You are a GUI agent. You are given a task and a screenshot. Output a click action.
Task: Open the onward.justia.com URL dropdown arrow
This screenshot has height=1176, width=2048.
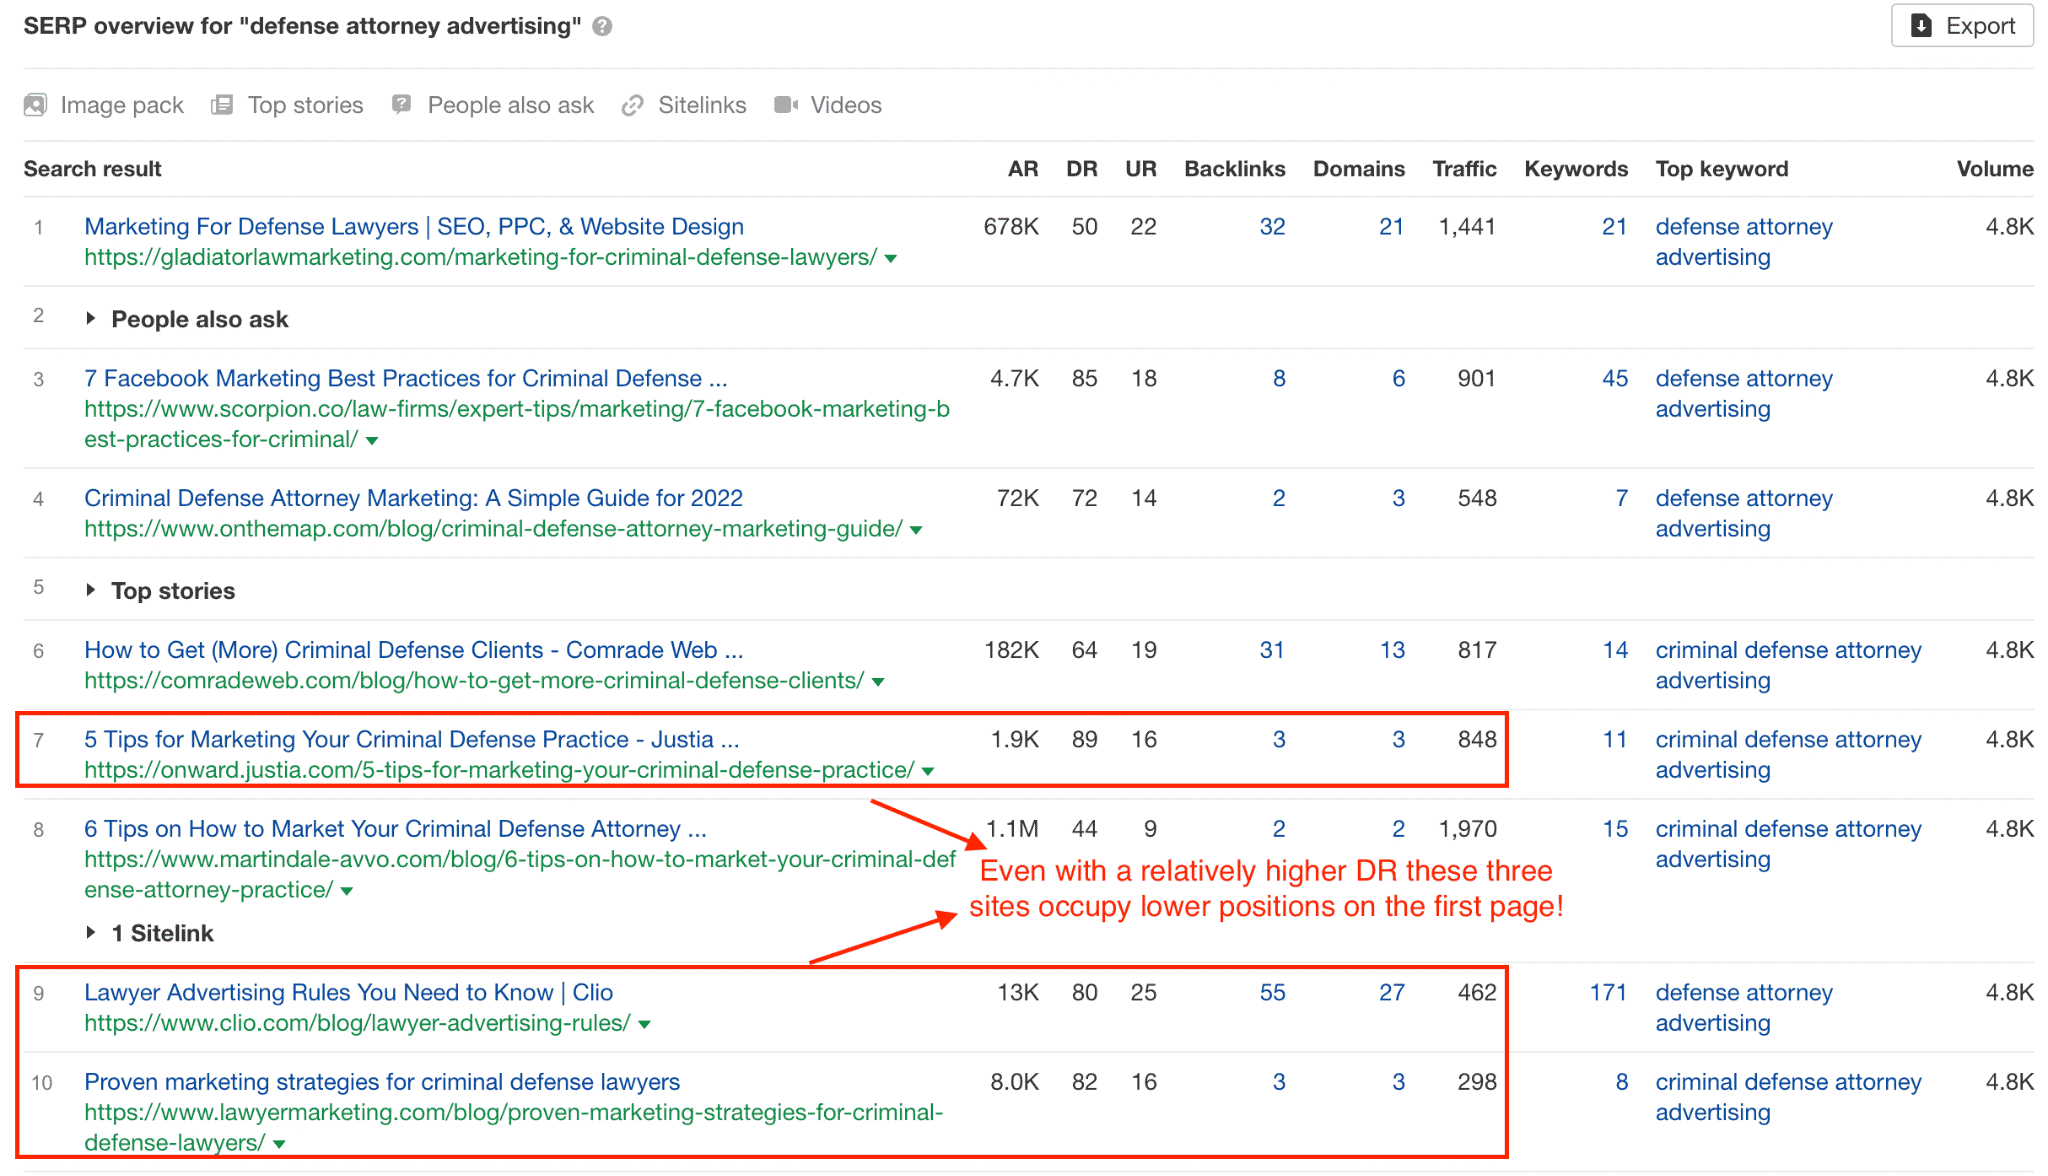(928, 772)
